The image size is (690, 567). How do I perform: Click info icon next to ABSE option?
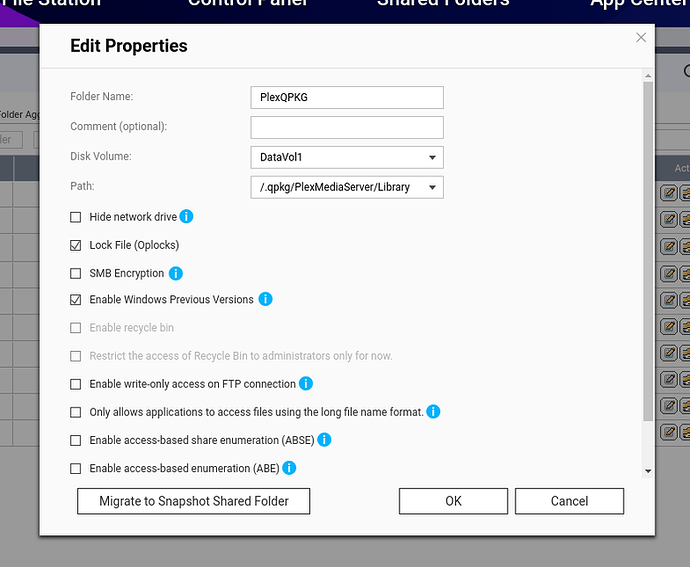pyautogui.click(x=324, y=440)
